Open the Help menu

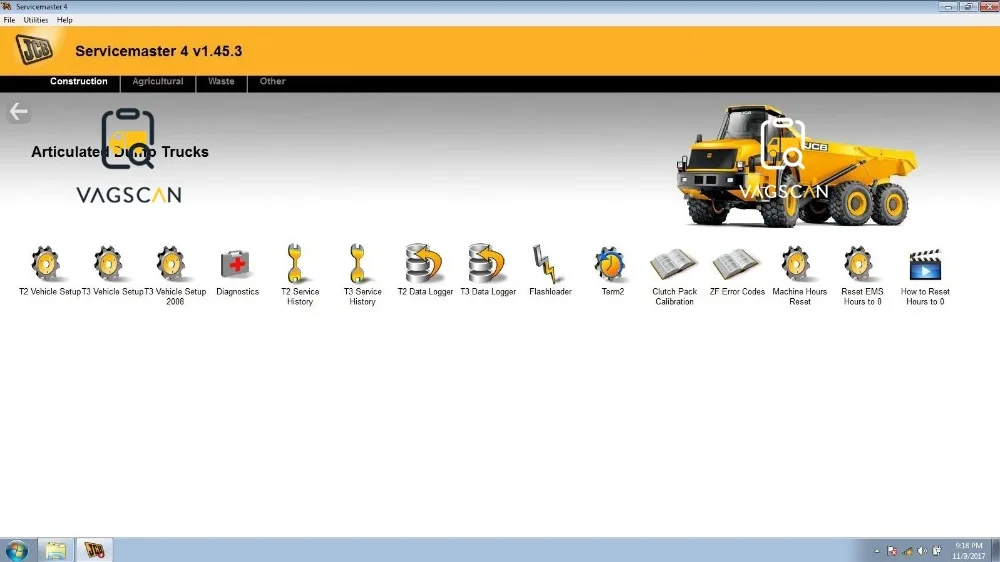[64, 20]
